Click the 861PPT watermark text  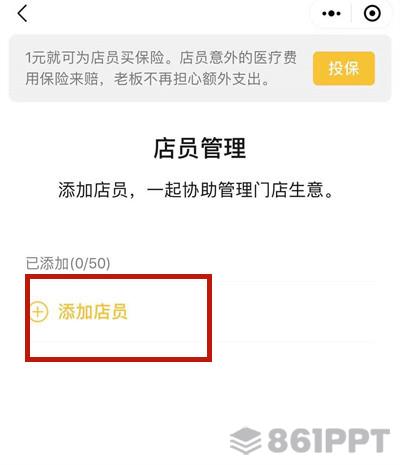tap(329, 441)
